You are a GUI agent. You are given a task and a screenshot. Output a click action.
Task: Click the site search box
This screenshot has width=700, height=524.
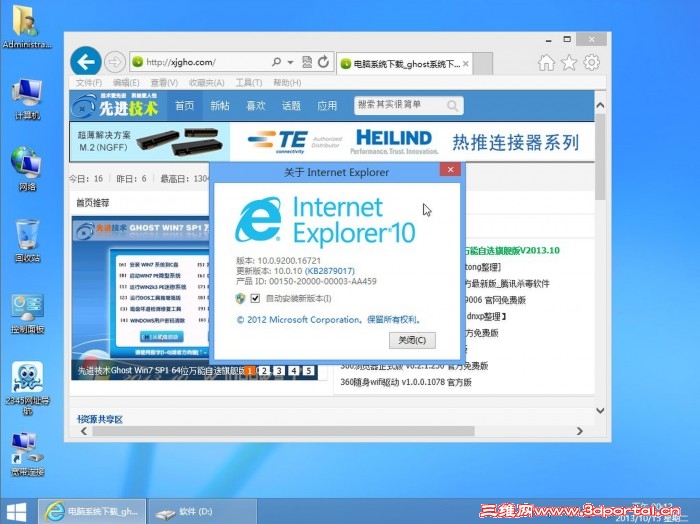tap(400, 105)
